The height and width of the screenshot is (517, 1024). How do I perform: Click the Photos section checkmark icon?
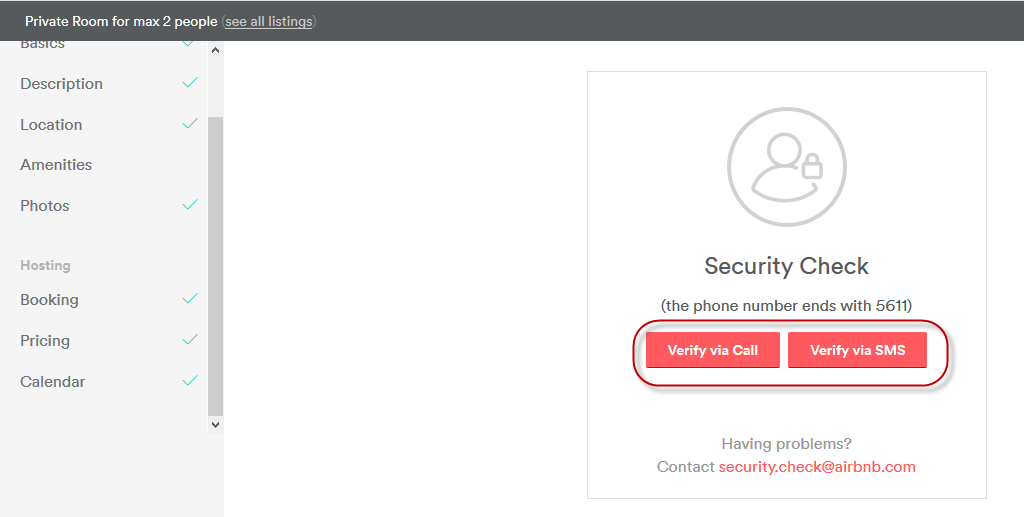pyautogui.click(x=190, y=205)
